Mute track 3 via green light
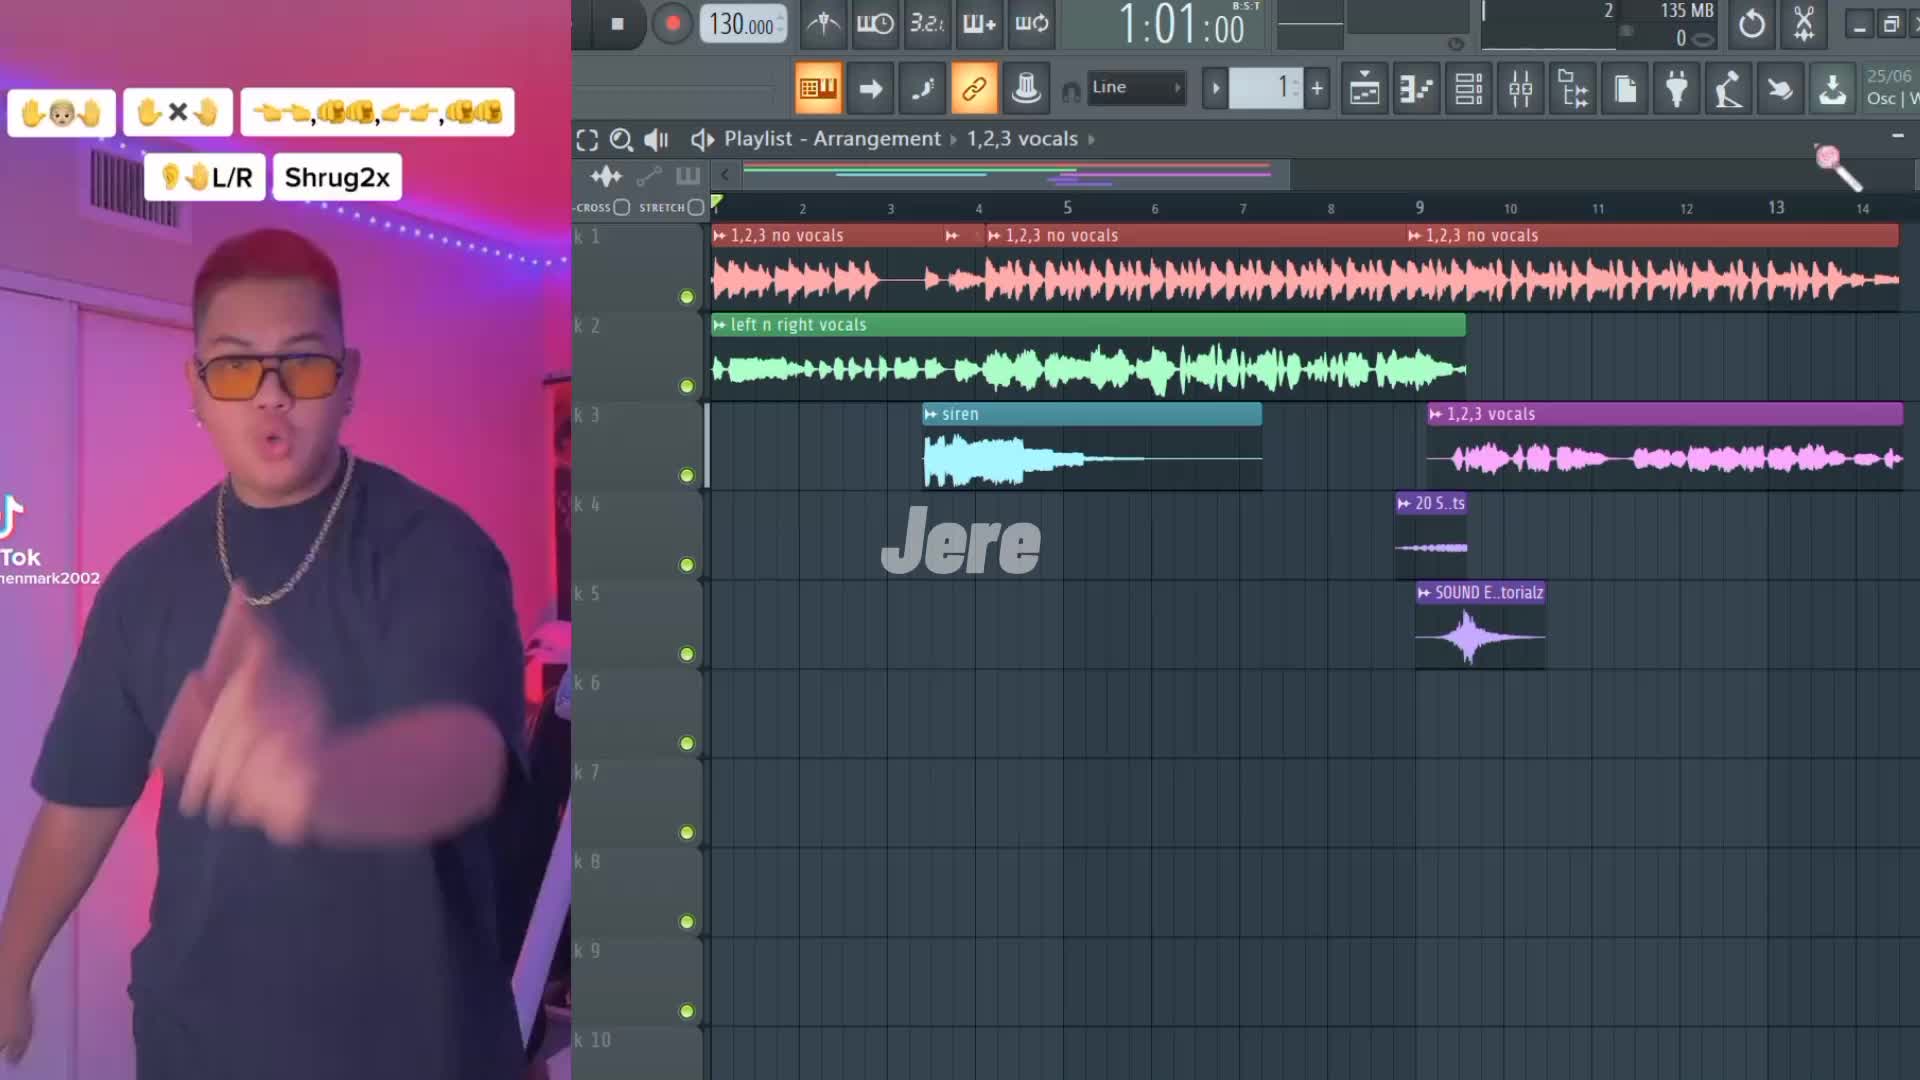 [x=687, y=475]
